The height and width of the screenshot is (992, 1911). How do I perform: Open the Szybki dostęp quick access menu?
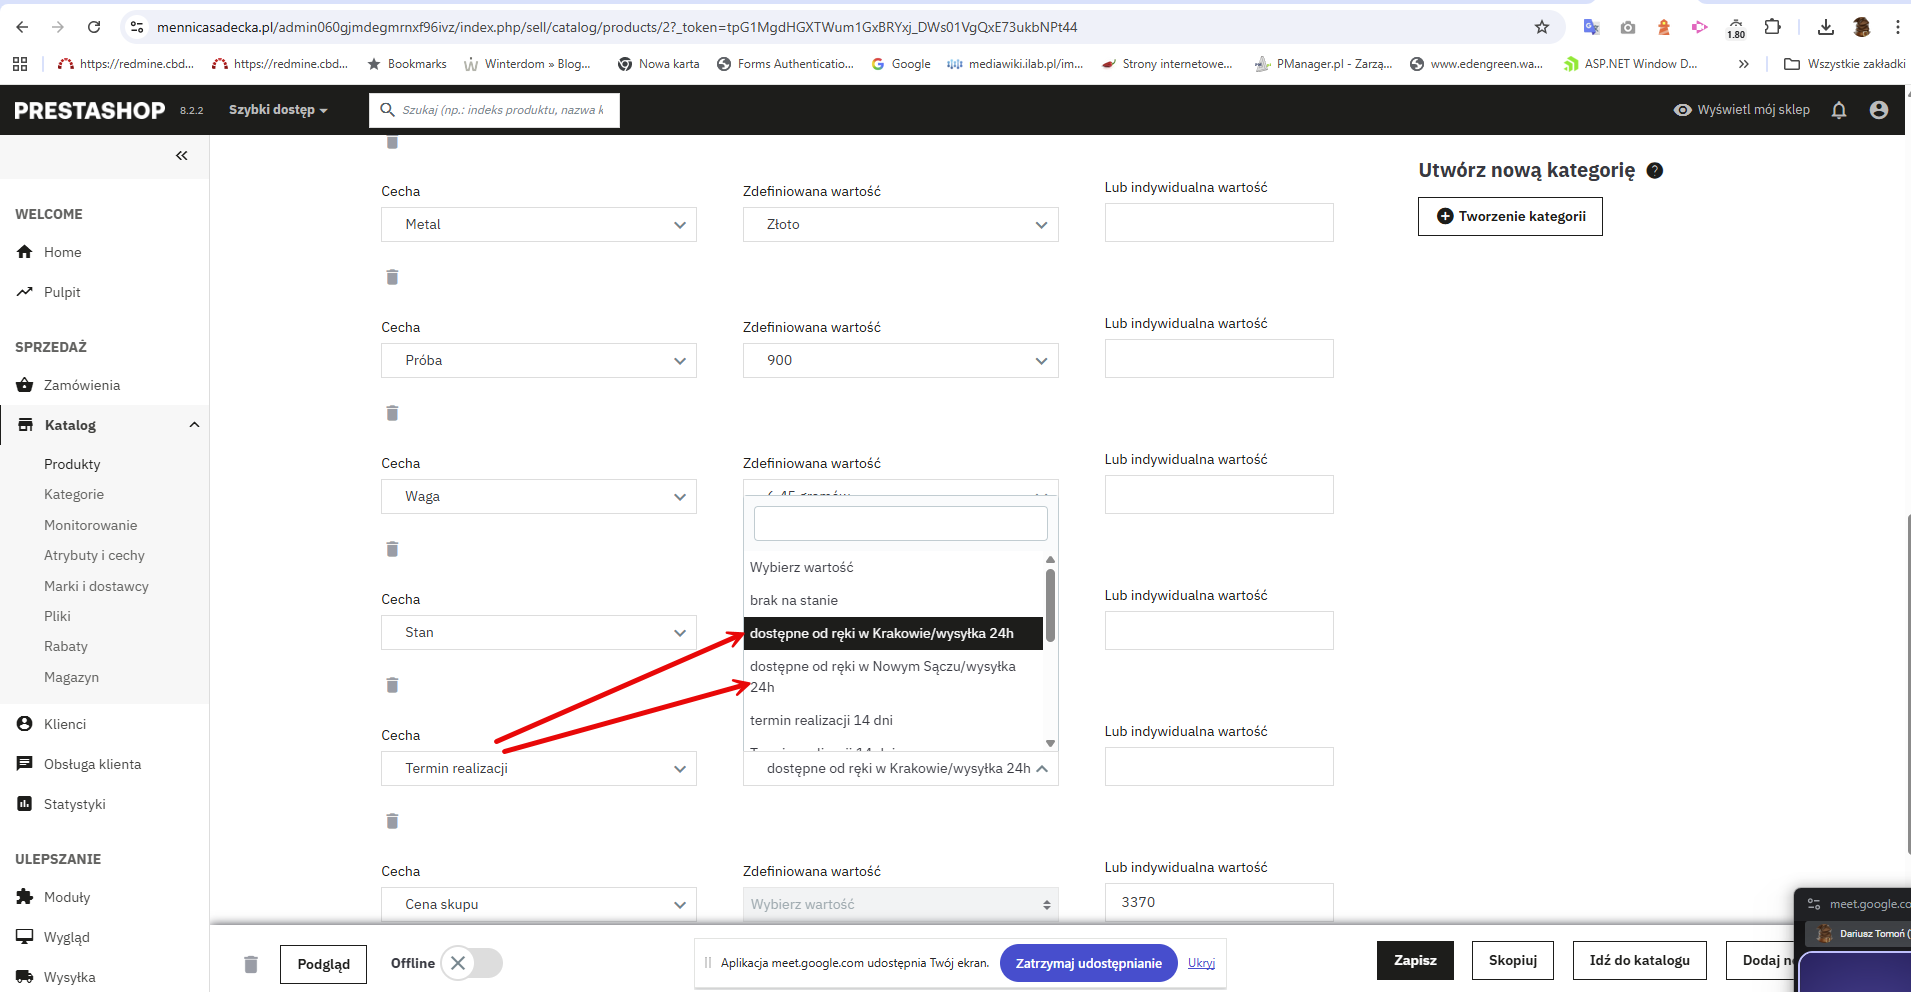tap(278, 110)
